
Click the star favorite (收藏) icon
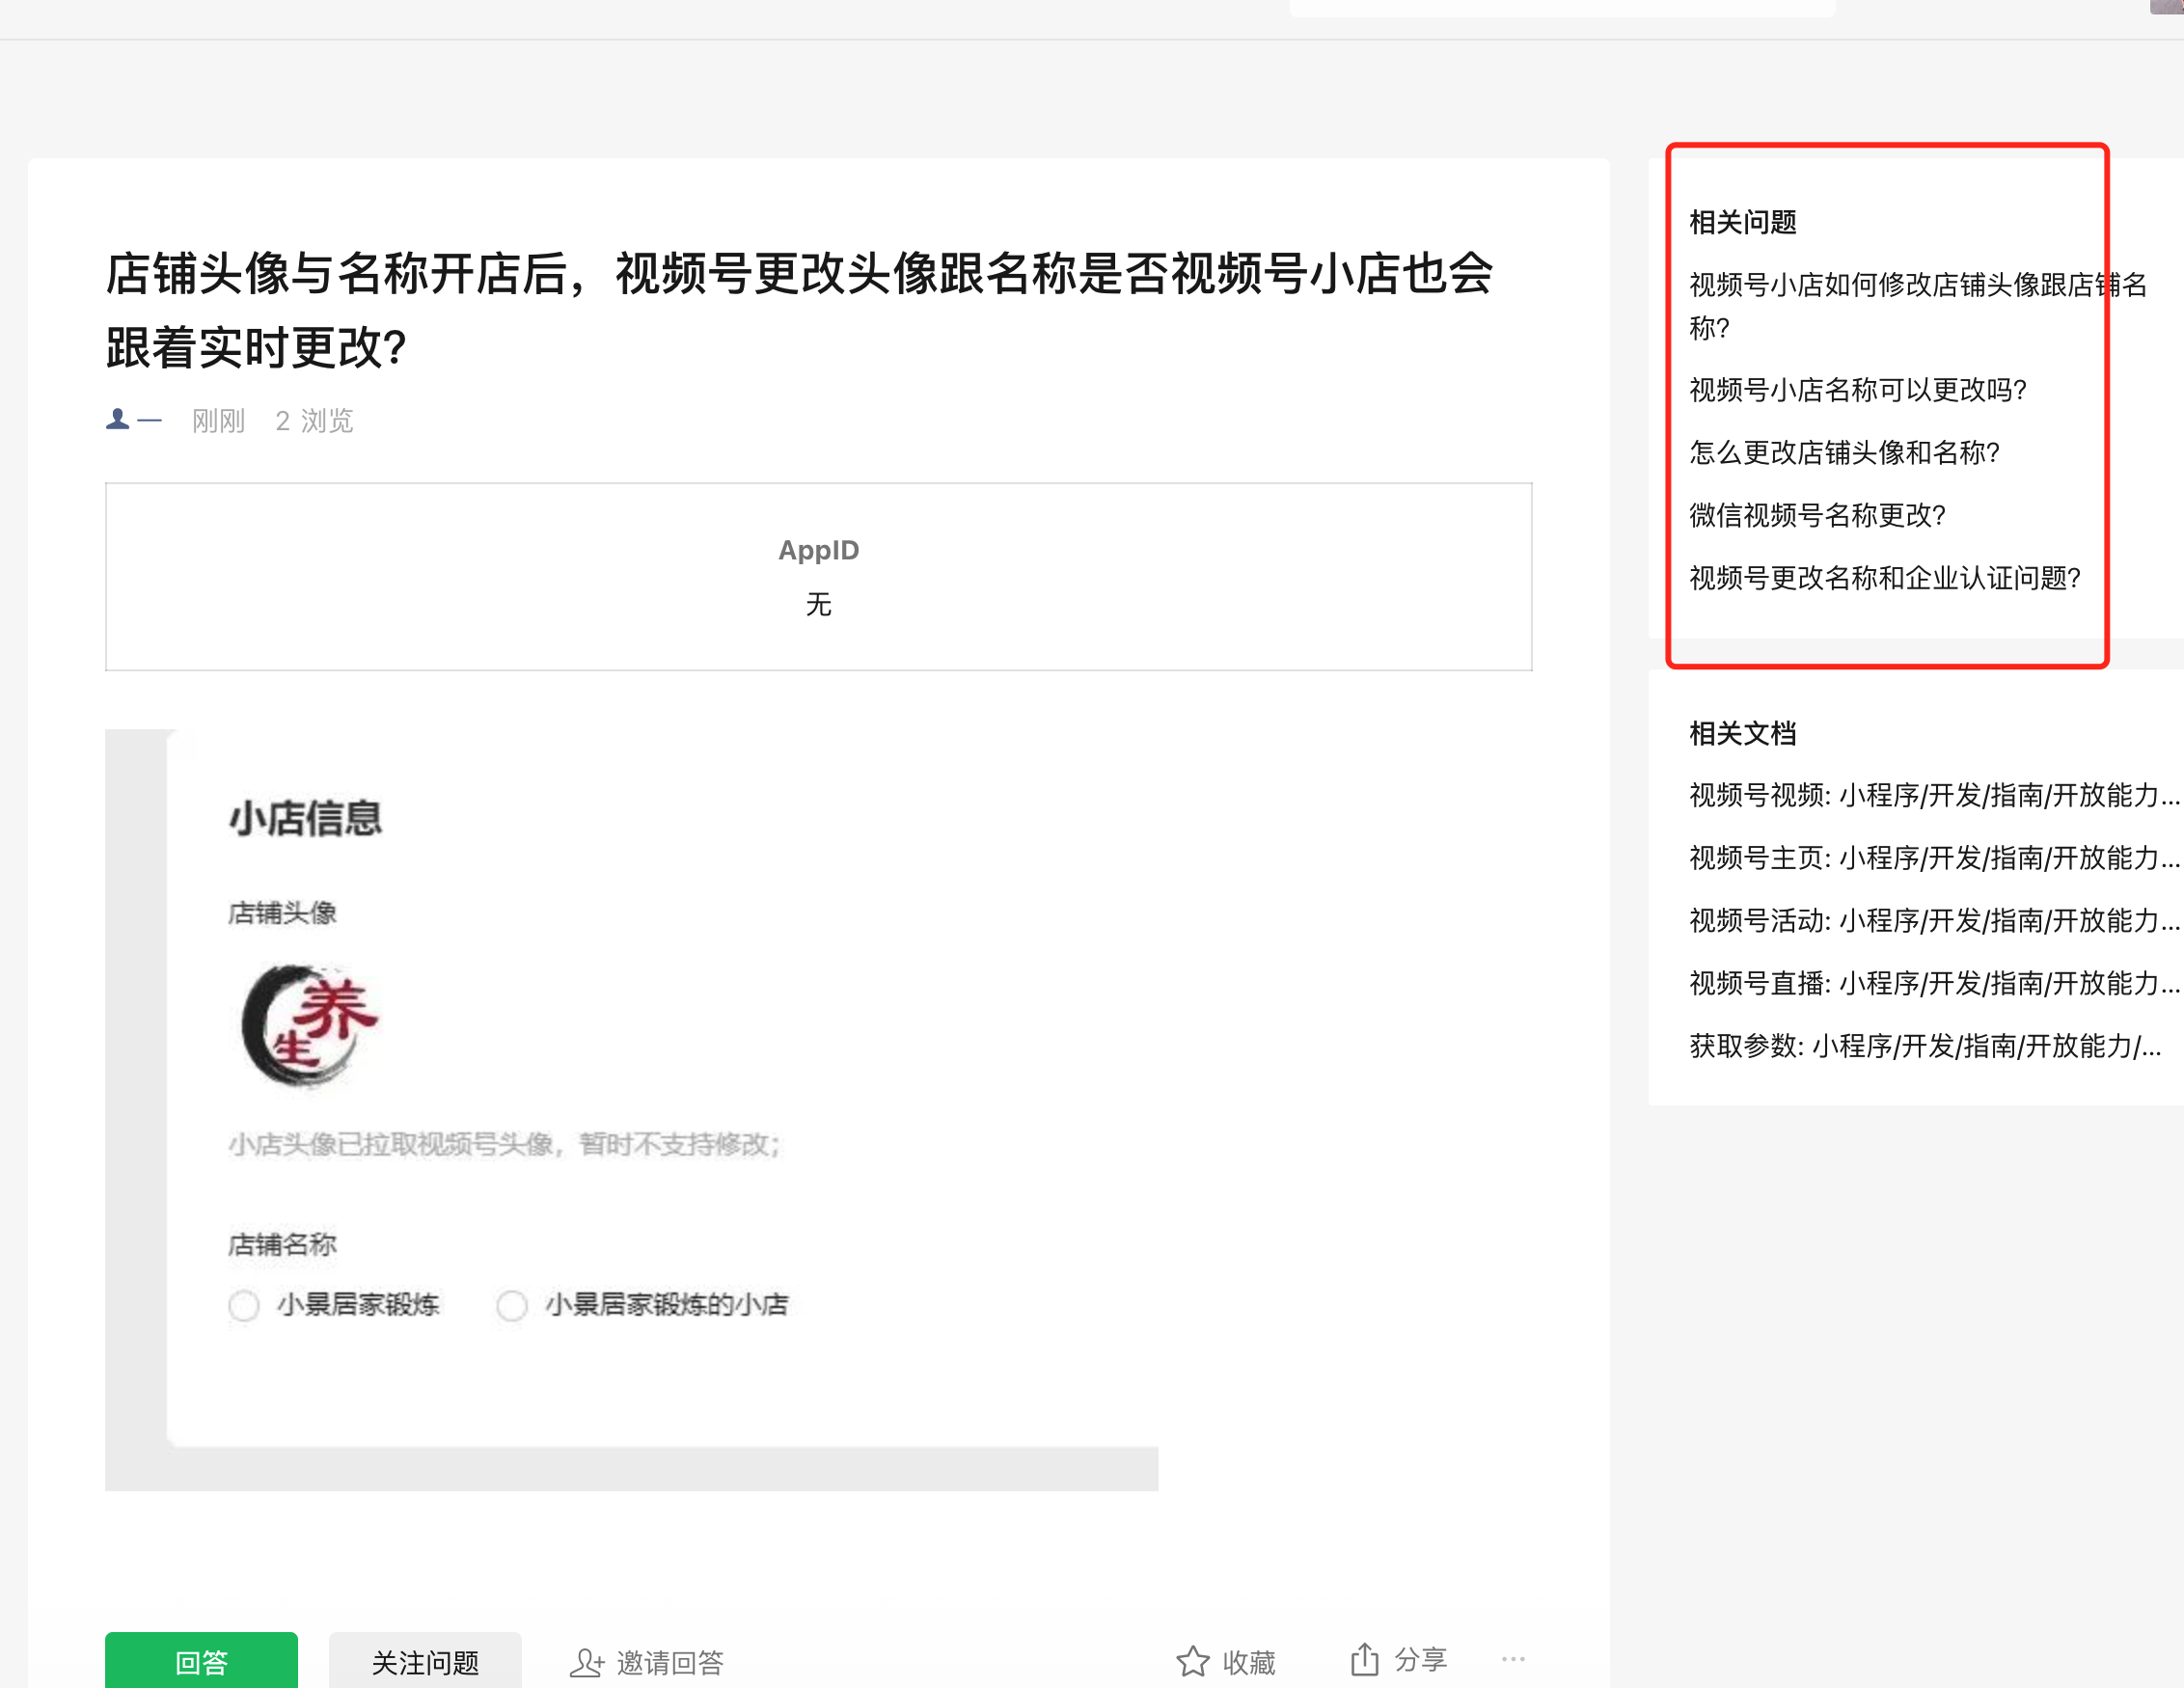[x=1192, y=1661]
